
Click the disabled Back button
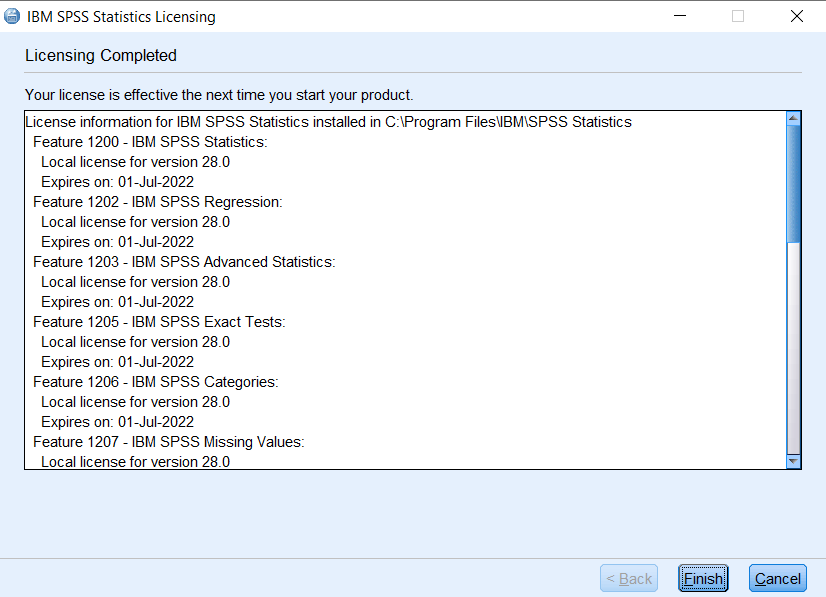(629, 578)
